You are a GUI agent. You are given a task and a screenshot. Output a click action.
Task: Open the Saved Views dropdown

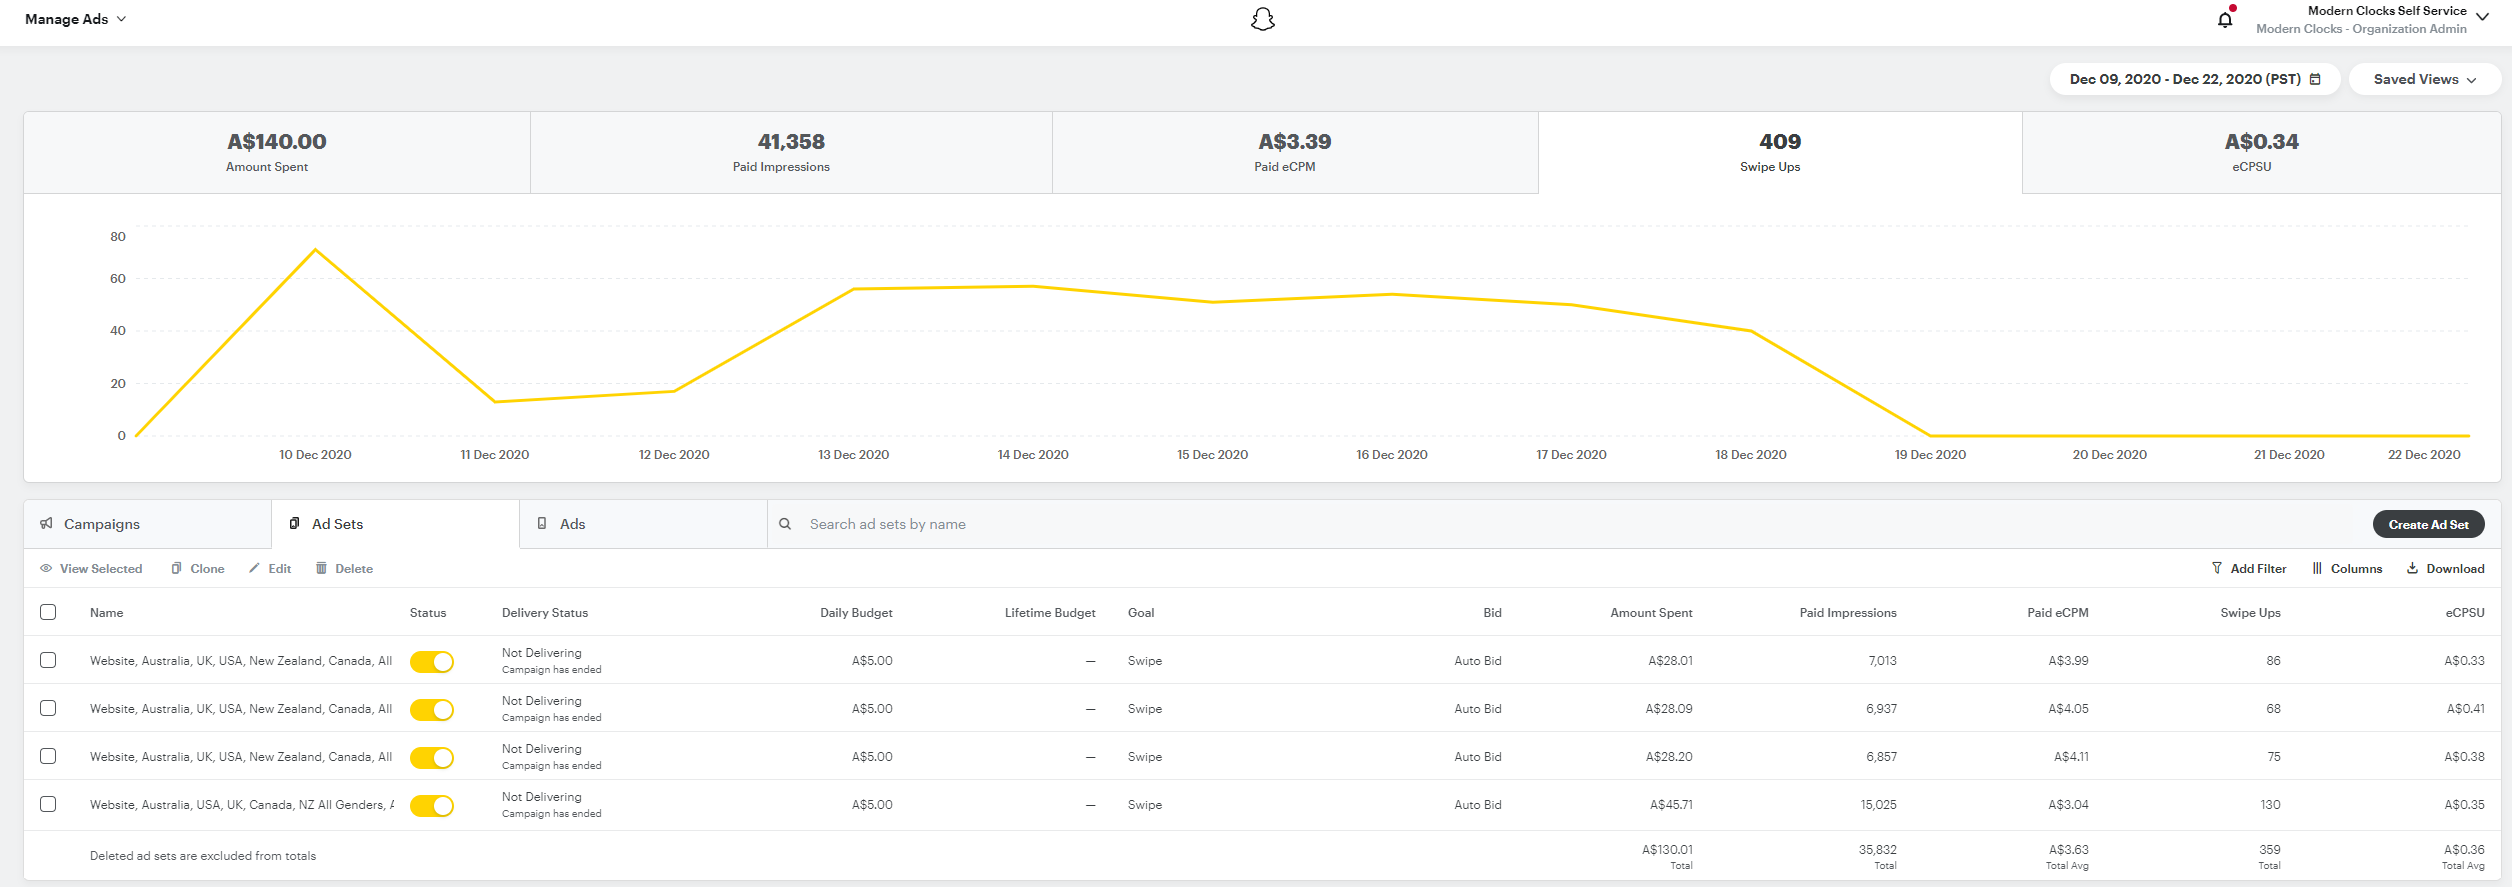click(2424, 79)
